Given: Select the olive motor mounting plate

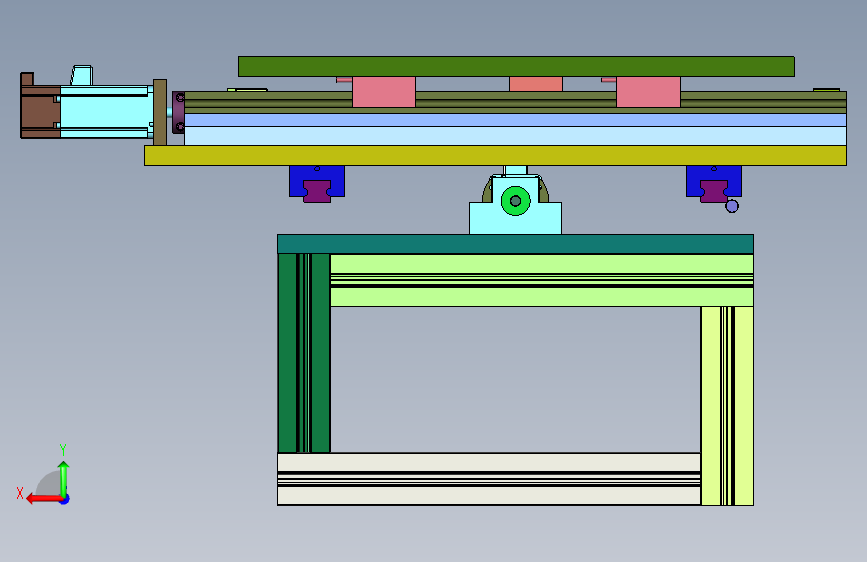Looking at the screenshot, I should (x=160, y=112).
